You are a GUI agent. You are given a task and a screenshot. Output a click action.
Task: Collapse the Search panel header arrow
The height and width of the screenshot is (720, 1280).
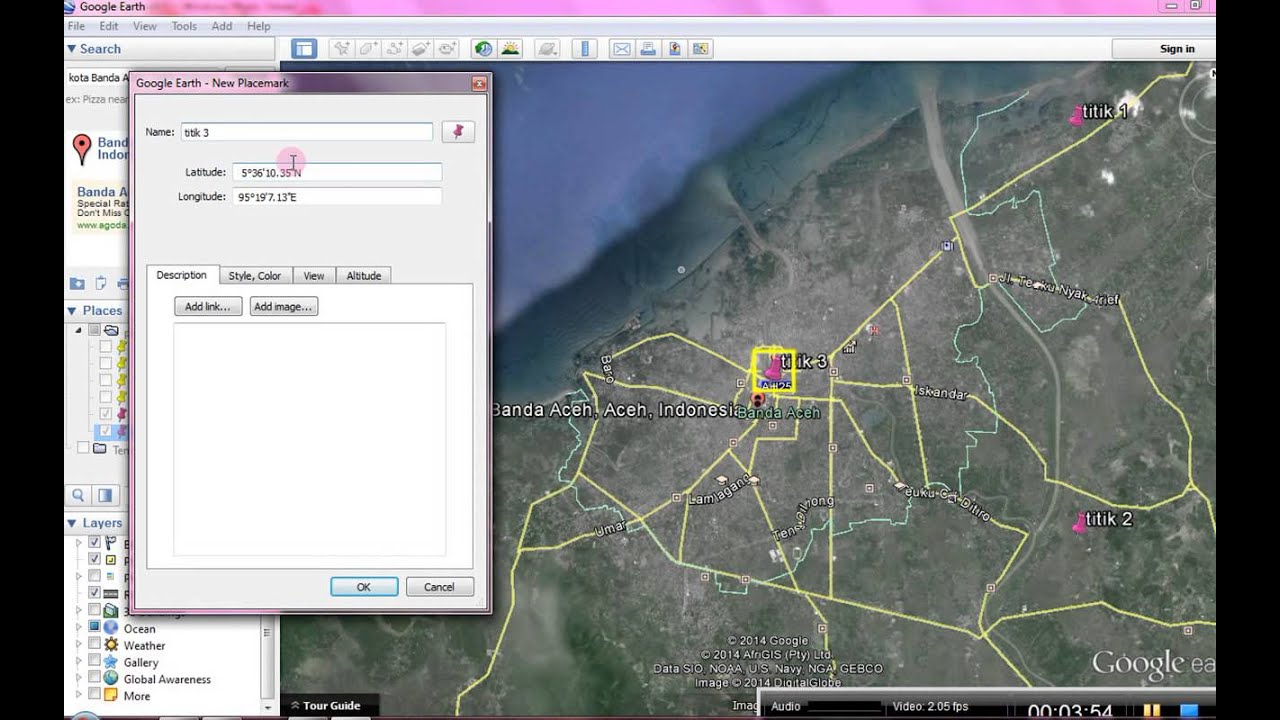coord(71,49)
